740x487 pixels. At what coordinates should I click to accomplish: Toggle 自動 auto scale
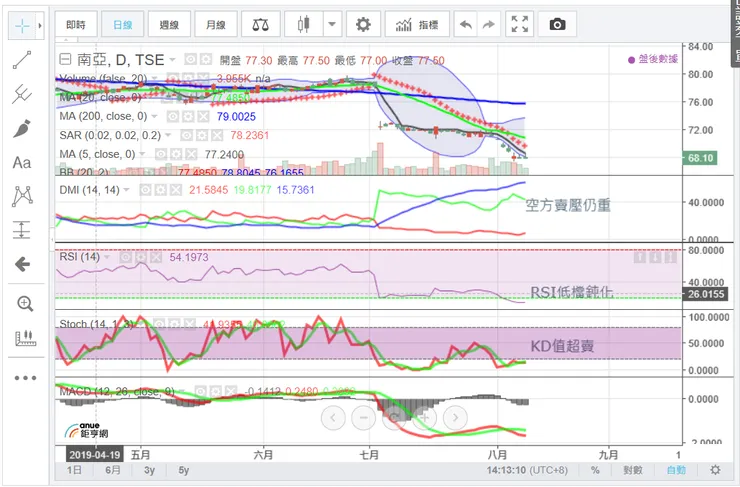pyautogui.click(x=676, y=470)
